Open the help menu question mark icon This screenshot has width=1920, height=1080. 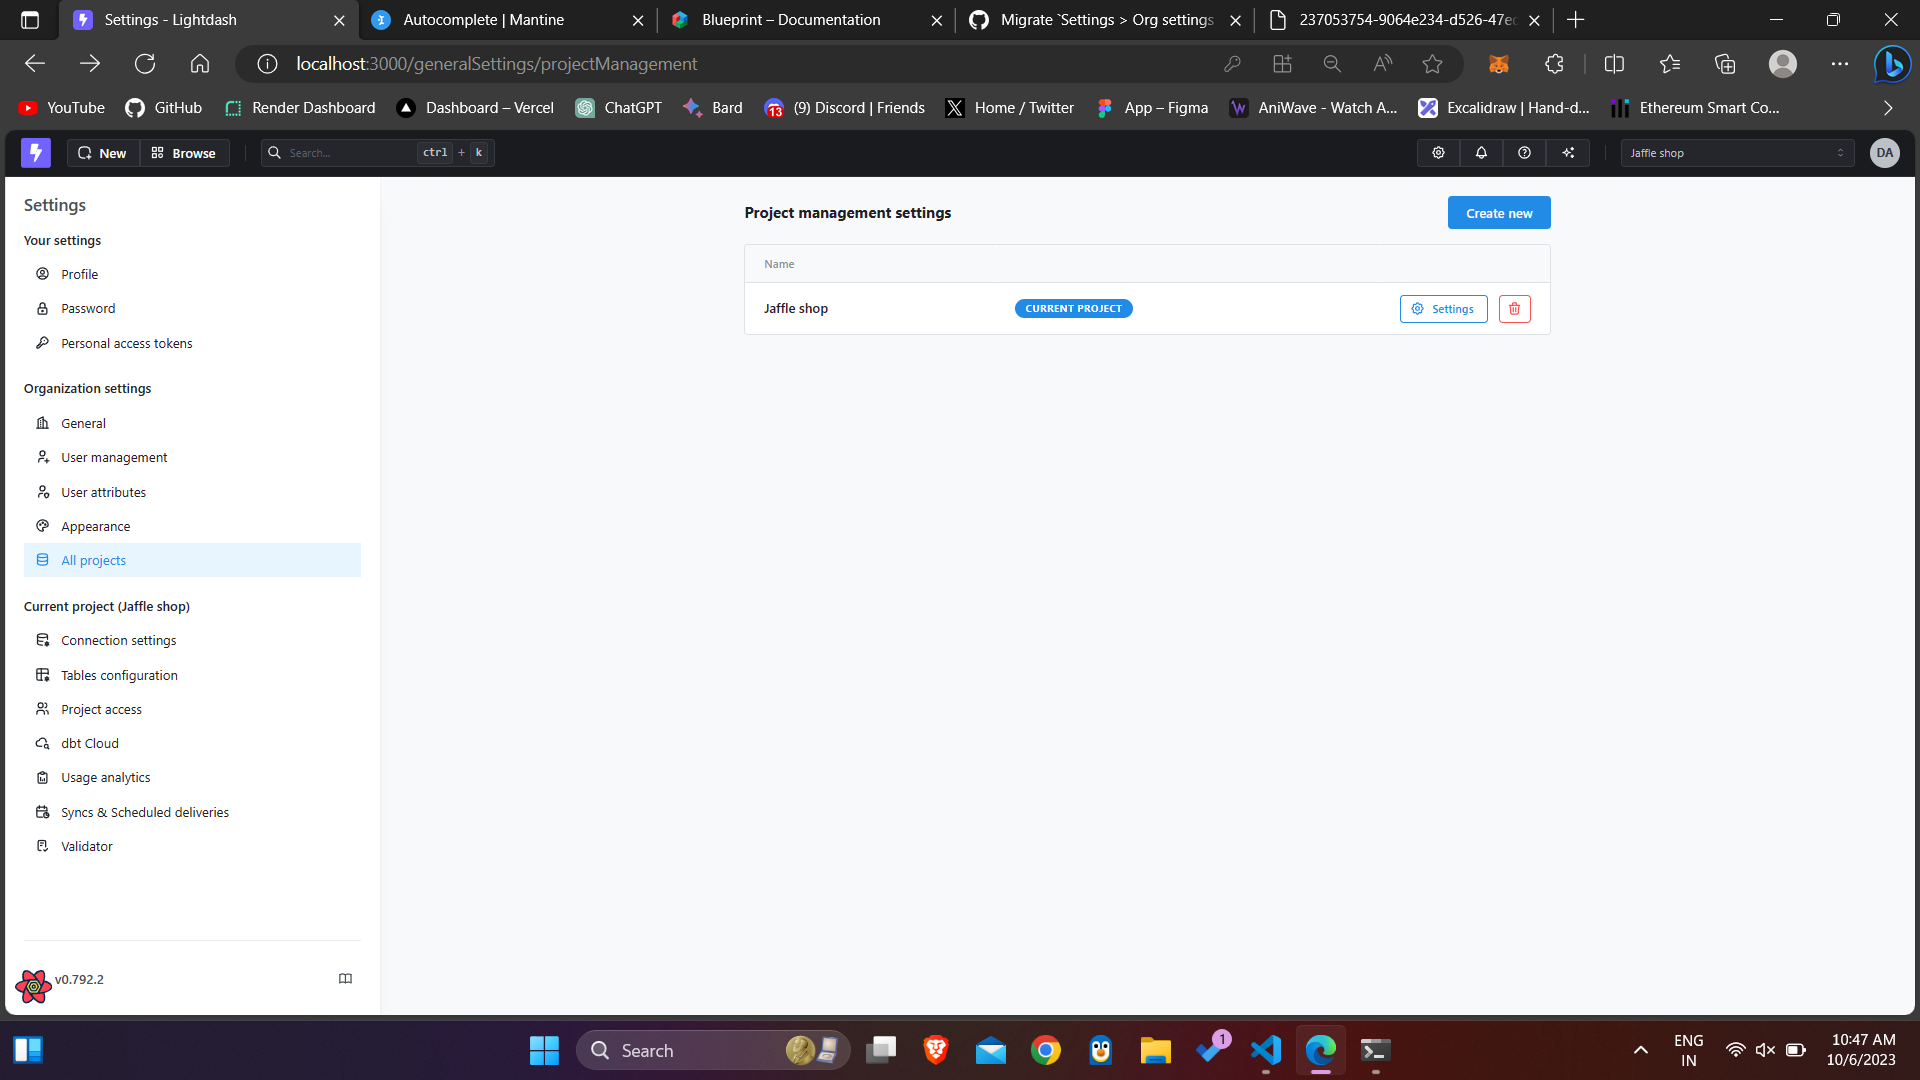pyautogui.click(x=1524, y=152)
